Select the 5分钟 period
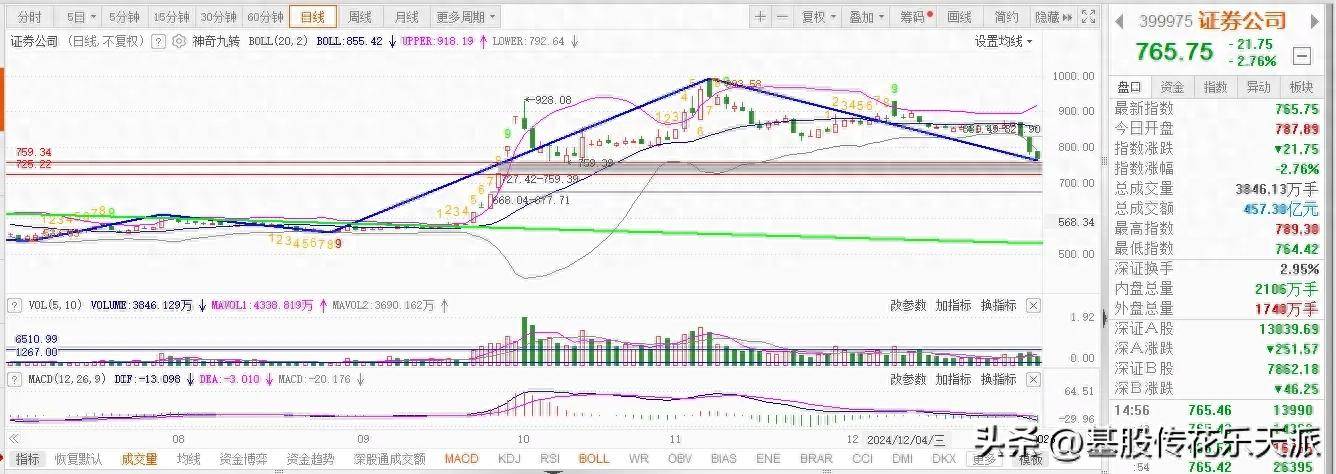 click(x=124, y=17)
